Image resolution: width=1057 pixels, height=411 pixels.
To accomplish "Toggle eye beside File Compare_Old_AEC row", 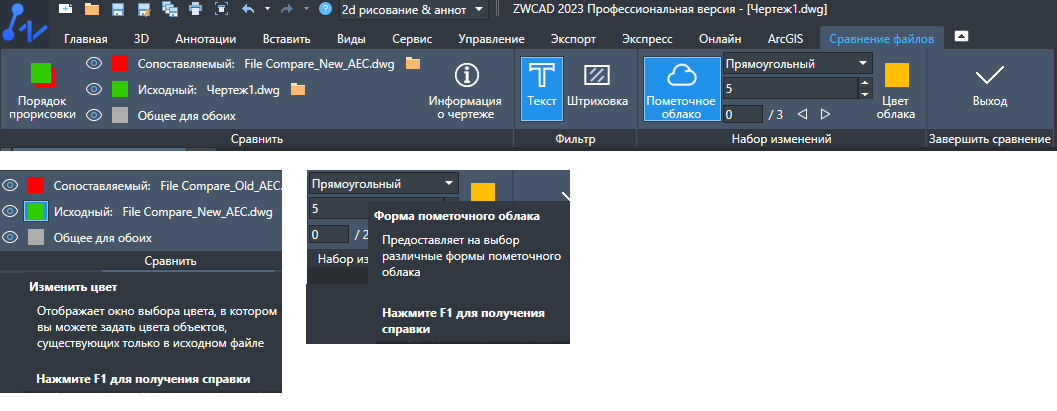I will (x=10, y=185).
